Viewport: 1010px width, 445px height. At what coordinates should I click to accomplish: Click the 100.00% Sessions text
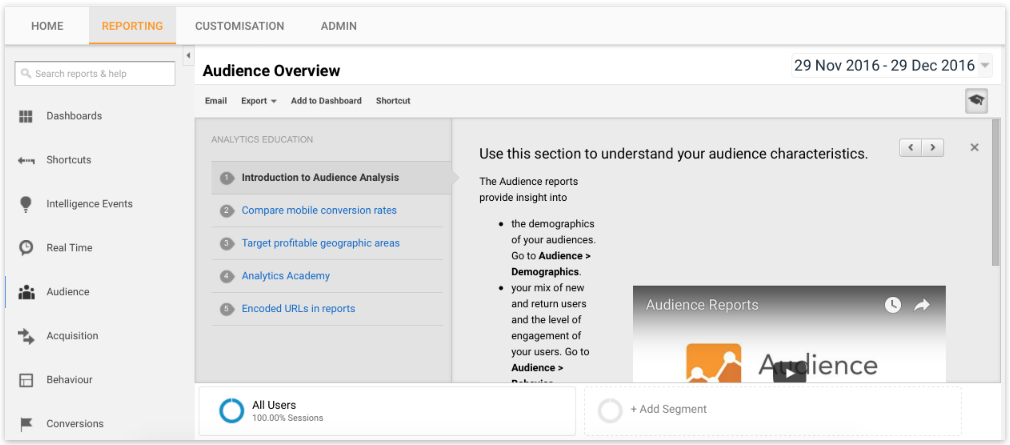pyautogui.click(x=287, y=418)
